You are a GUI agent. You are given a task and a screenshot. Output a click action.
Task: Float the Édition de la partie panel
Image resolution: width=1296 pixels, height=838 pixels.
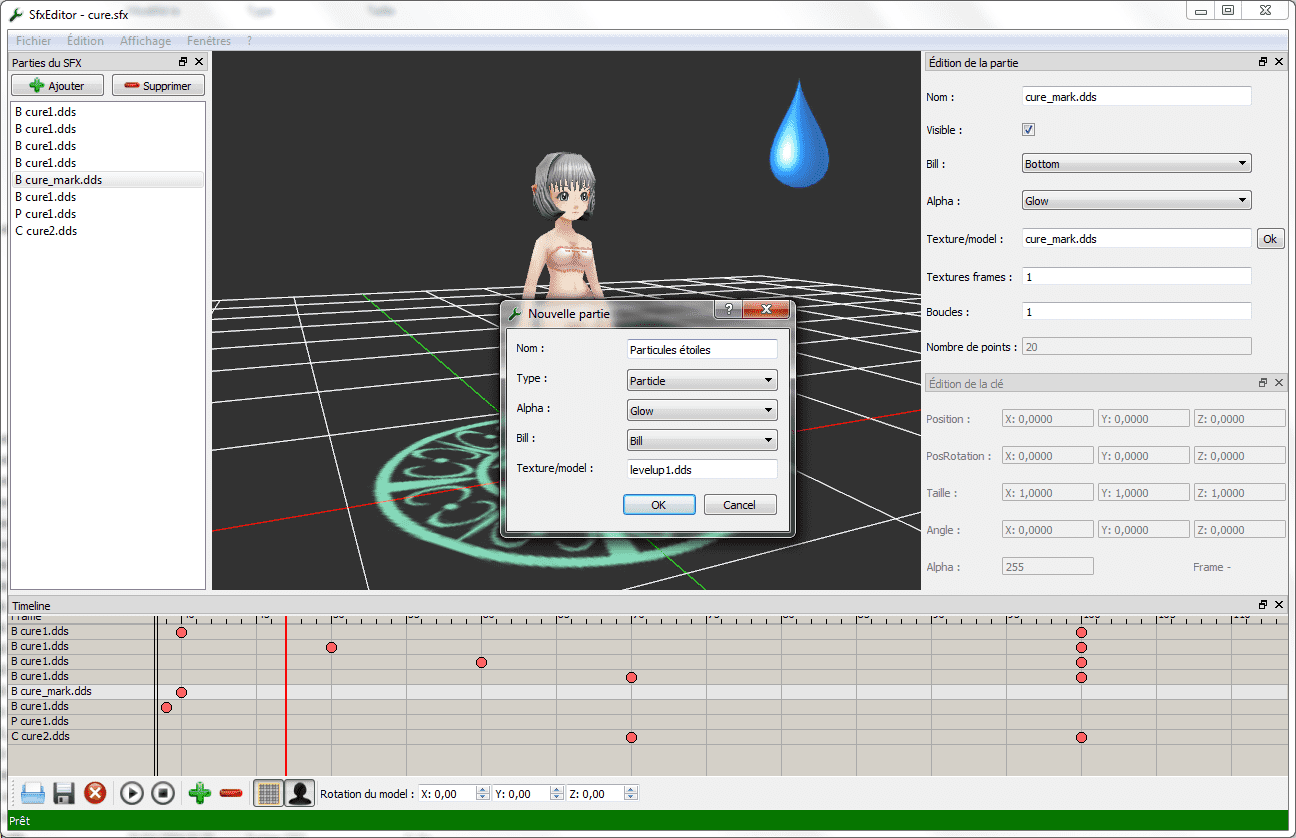click(x=1263, y=62)
